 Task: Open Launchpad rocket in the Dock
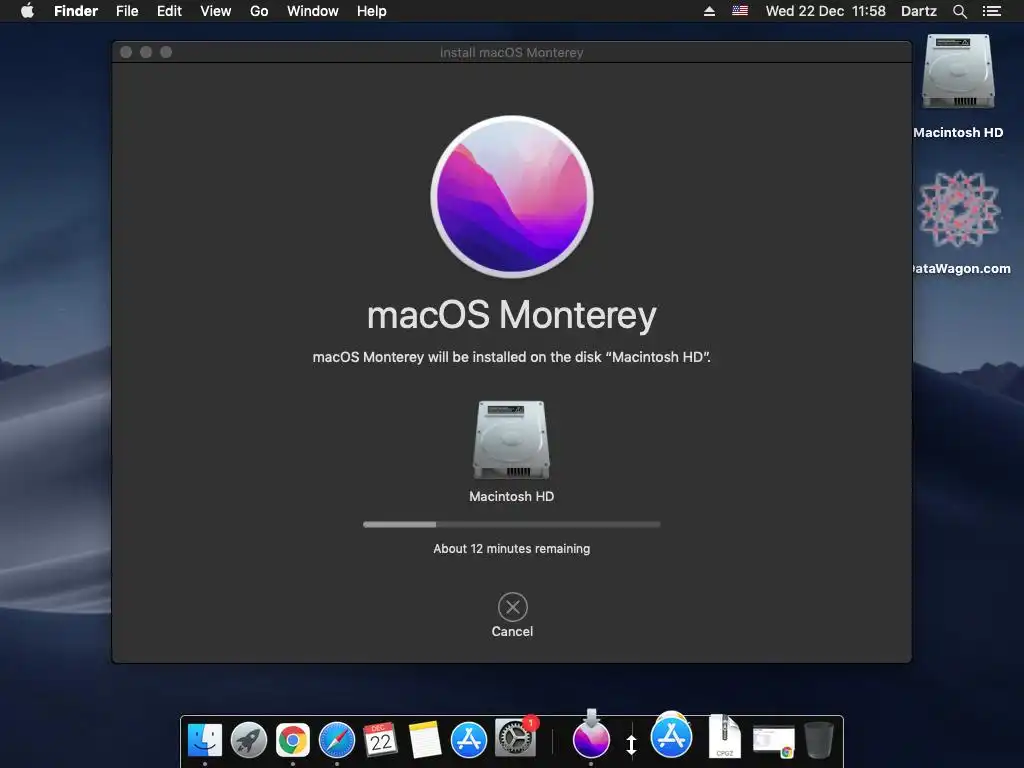pyautogui.click(x=249, y=740)
